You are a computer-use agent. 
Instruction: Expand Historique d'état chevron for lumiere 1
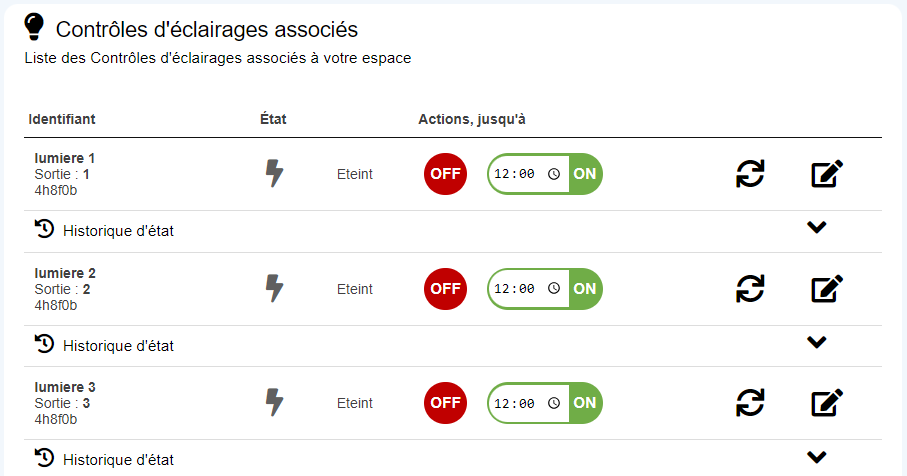coord(817,227)
